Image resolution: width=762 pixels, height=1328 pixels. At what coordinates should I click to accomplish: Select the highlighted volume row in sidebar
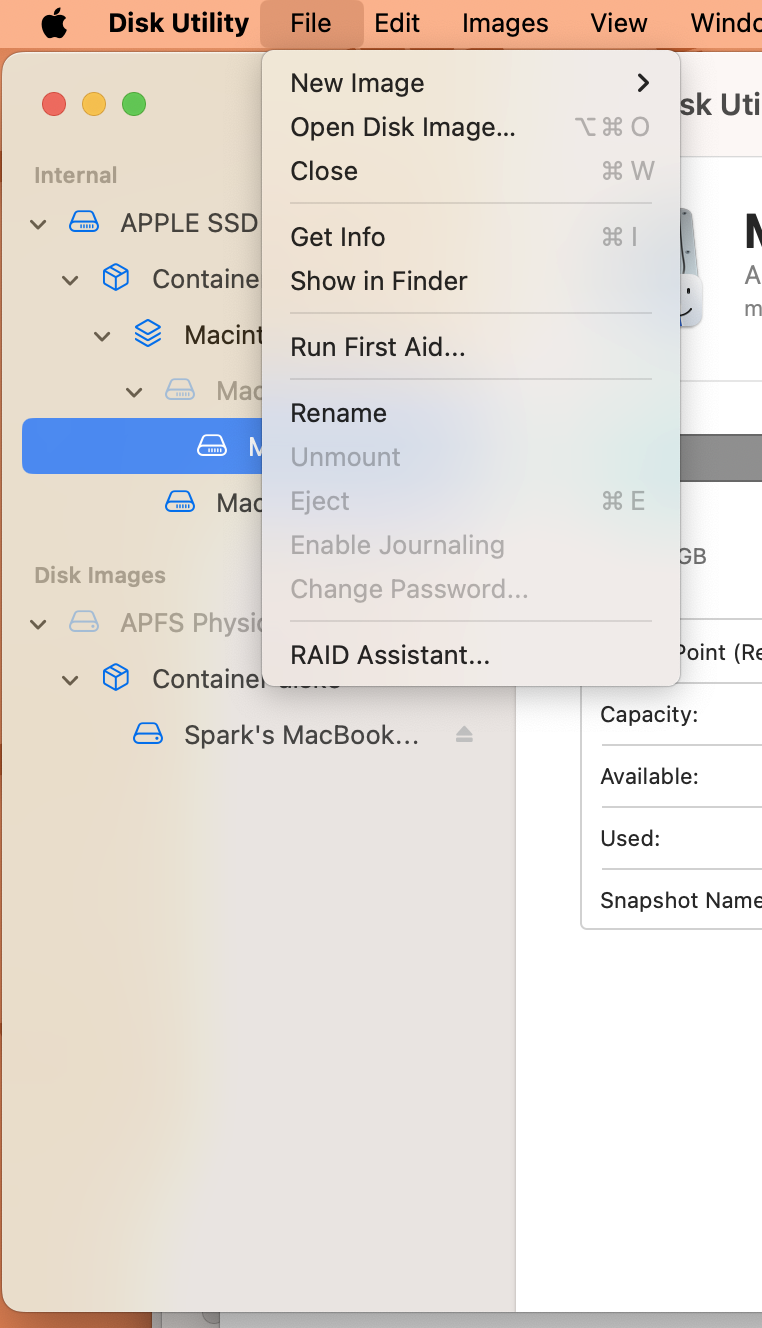click(x=142, y=446)
